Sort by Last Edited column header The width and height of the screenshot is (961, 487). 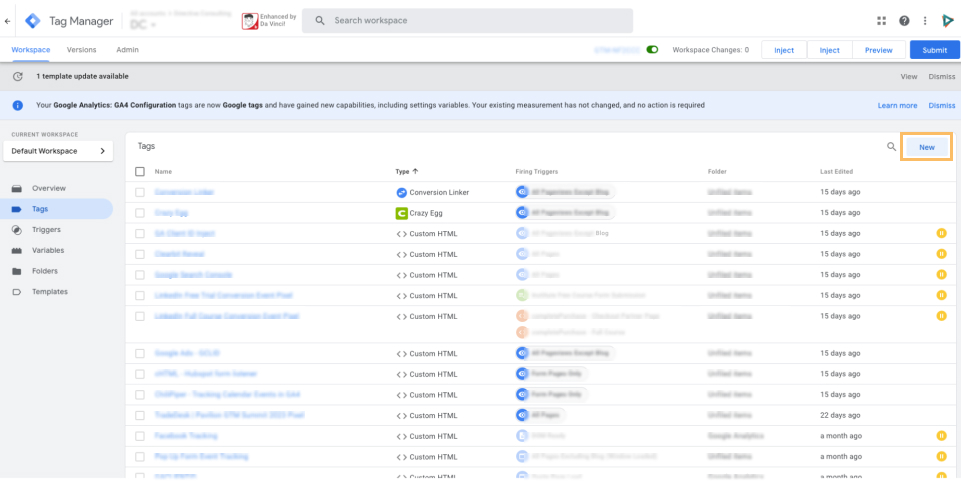[x=836, y=172]
